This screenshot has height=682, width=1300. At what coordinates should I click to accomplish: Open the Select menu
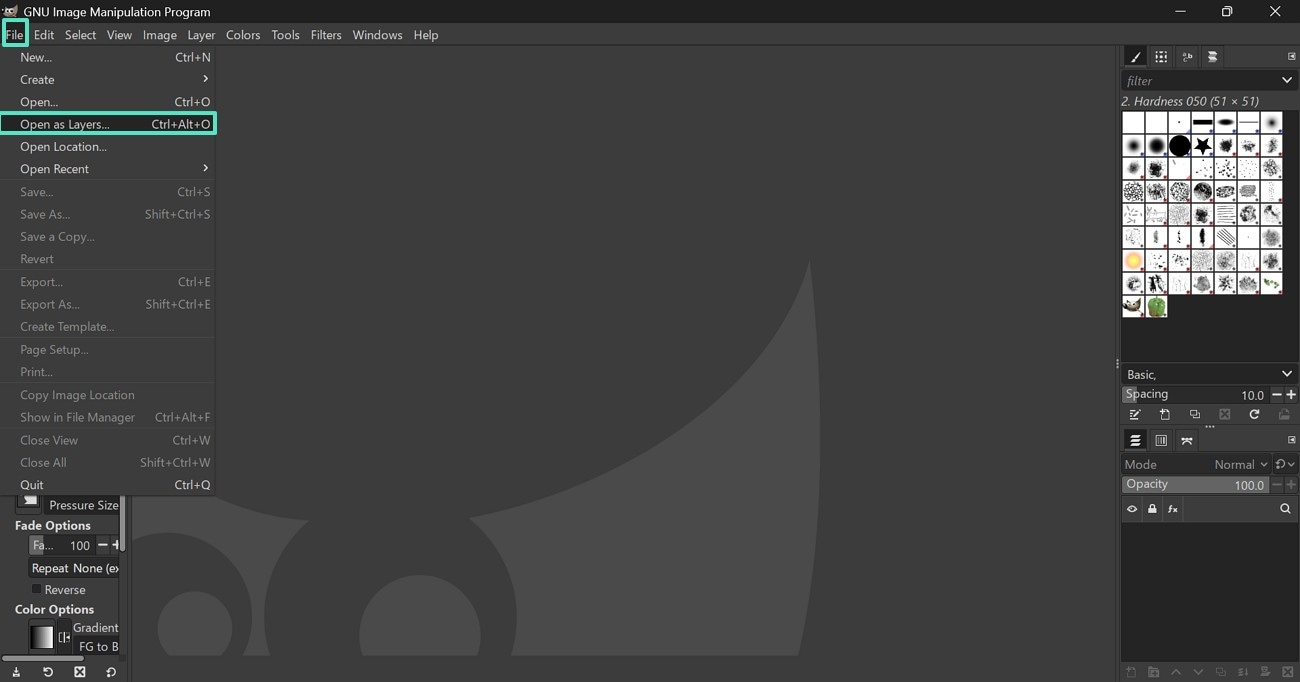80,34
